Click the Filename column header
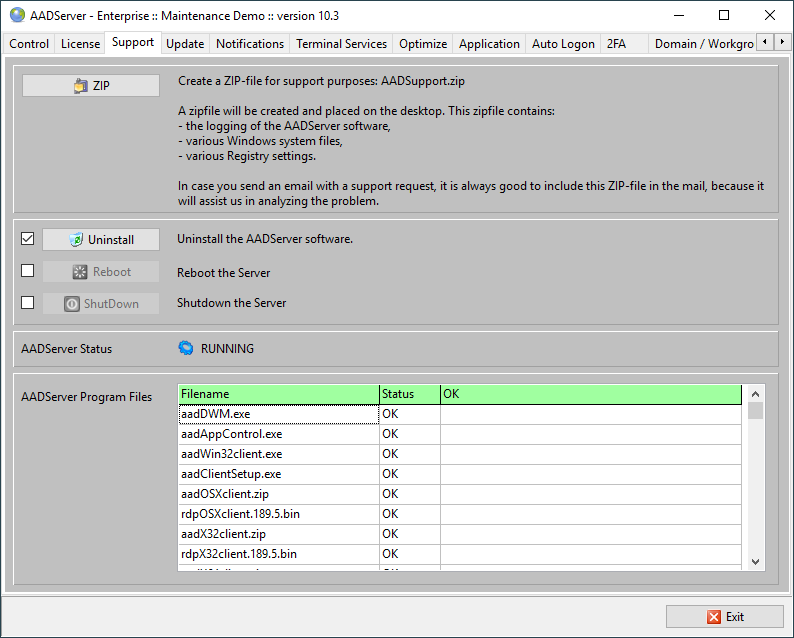 click(x=278, y=394)
